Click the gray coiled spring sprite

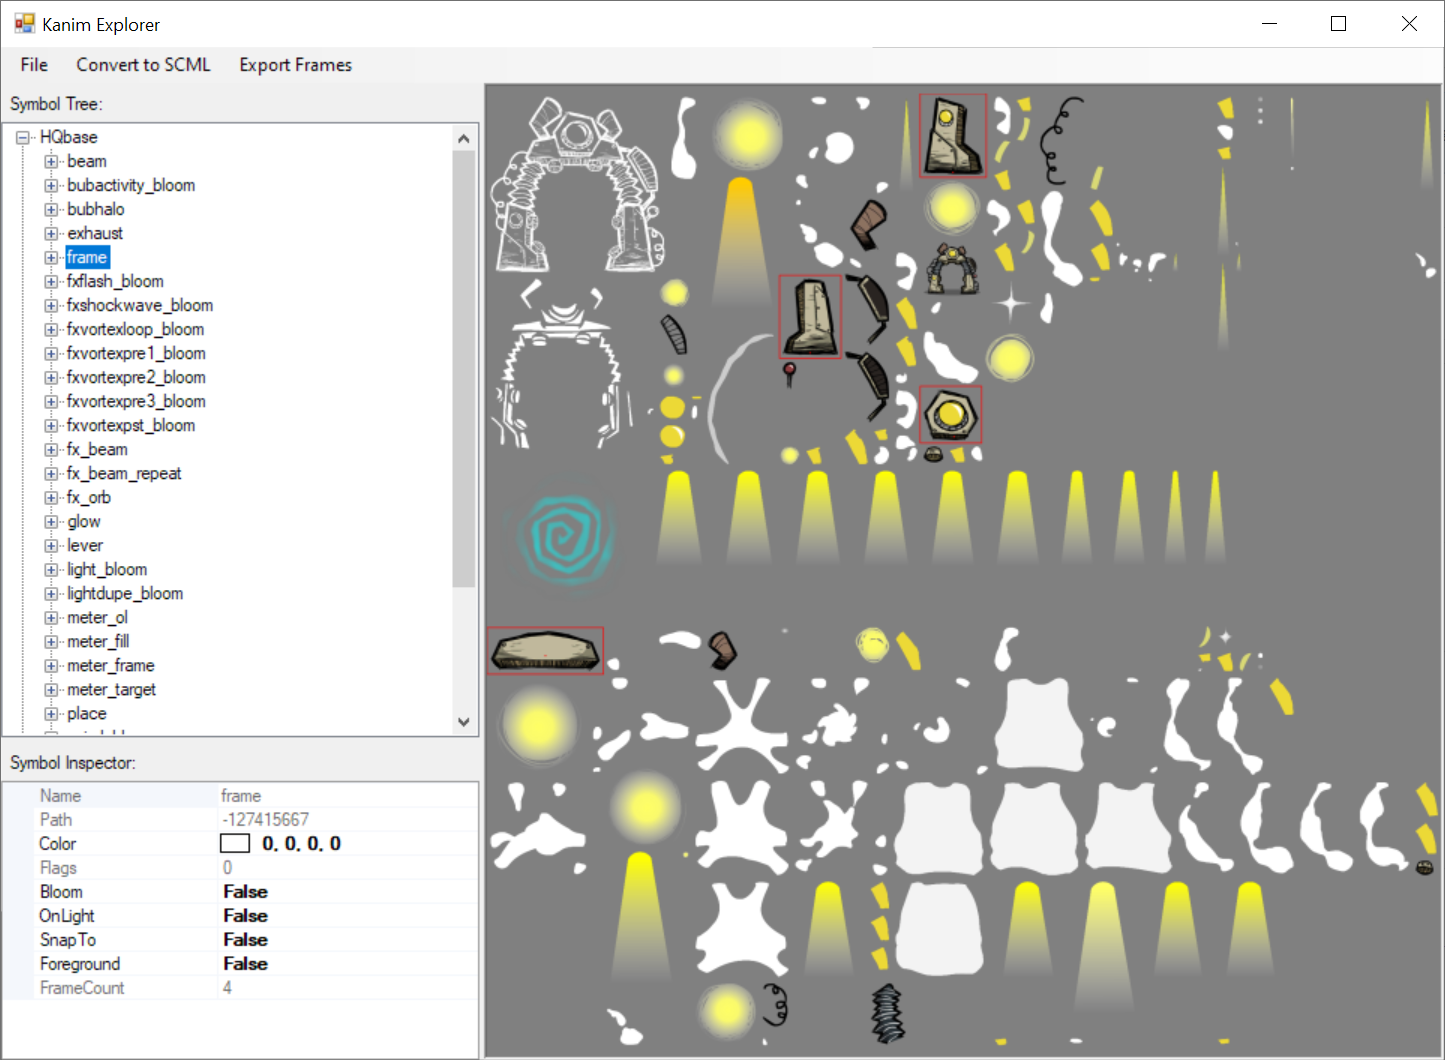tap(887, 1013)
